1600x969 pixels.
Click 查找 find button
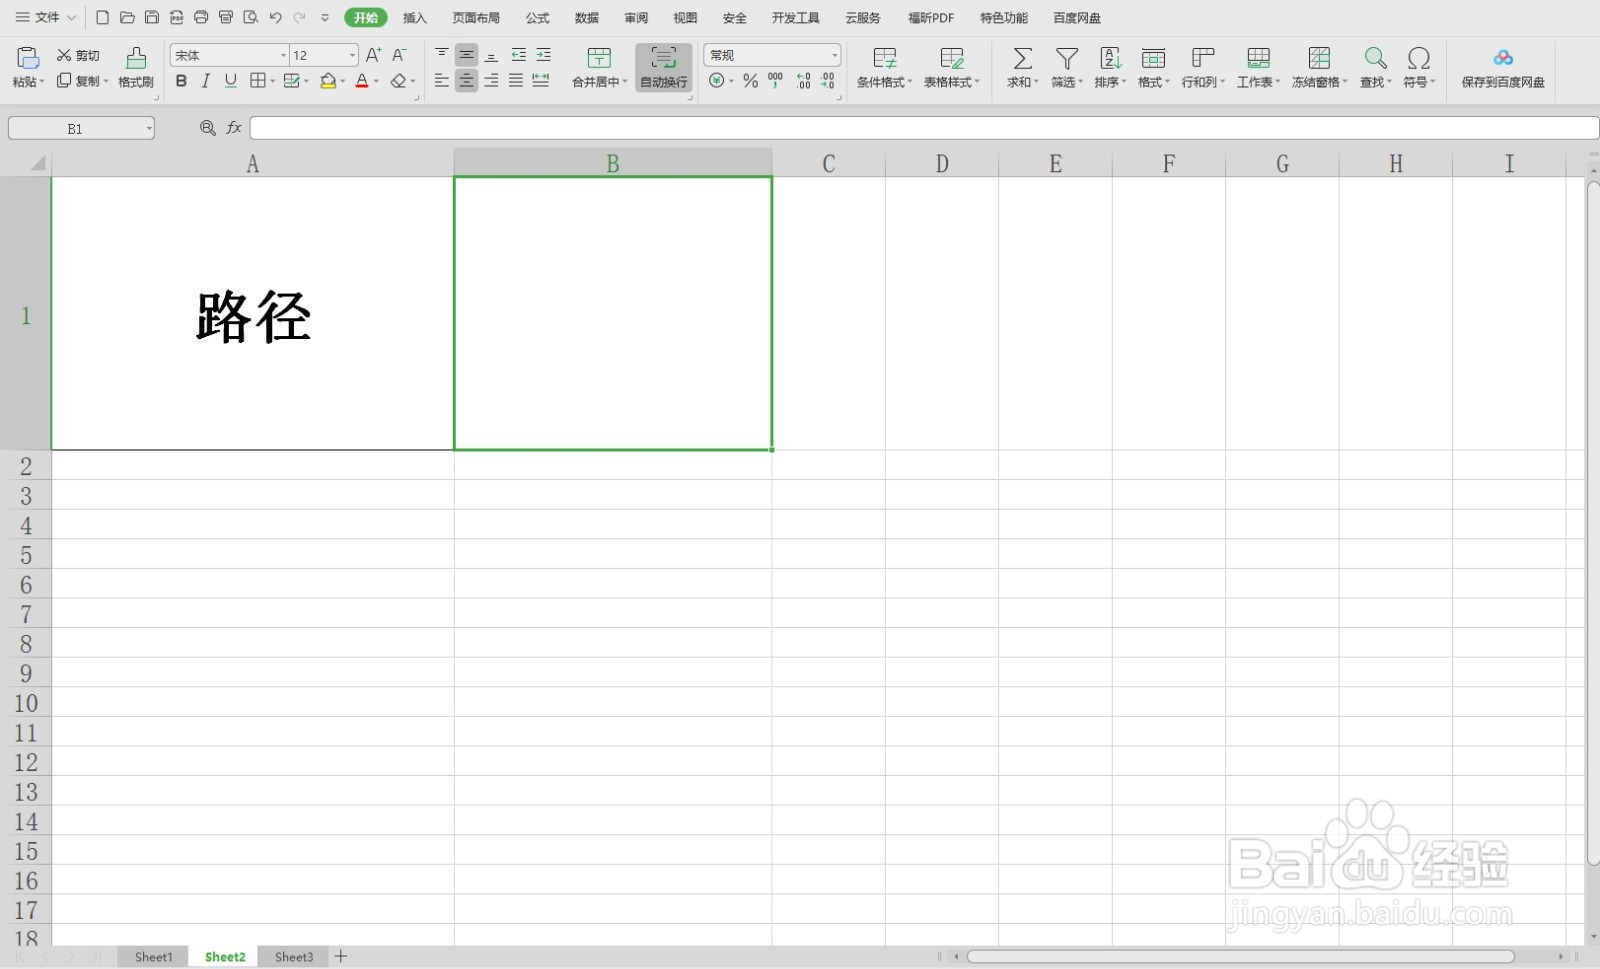click(1375, 67)
